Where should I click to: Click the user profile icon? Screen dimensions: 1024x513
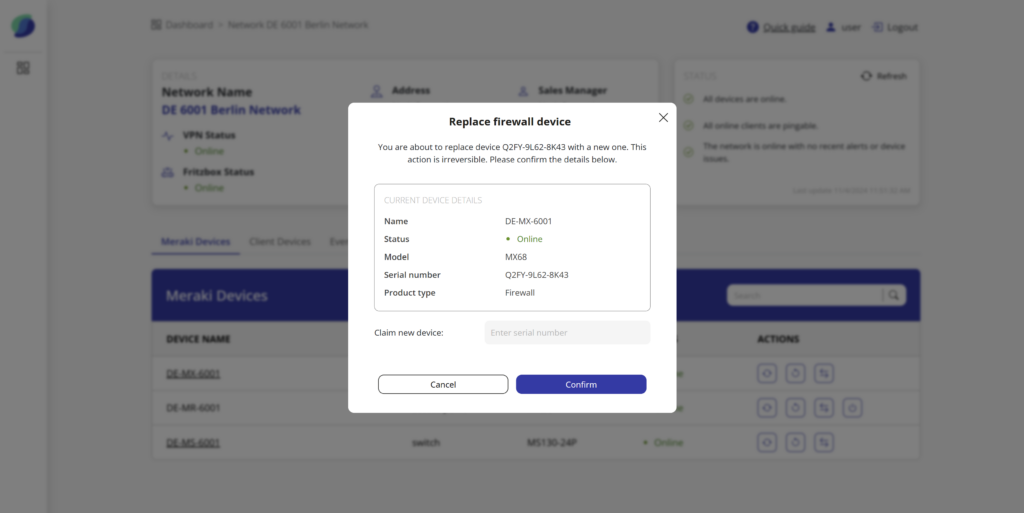point(830,27)
